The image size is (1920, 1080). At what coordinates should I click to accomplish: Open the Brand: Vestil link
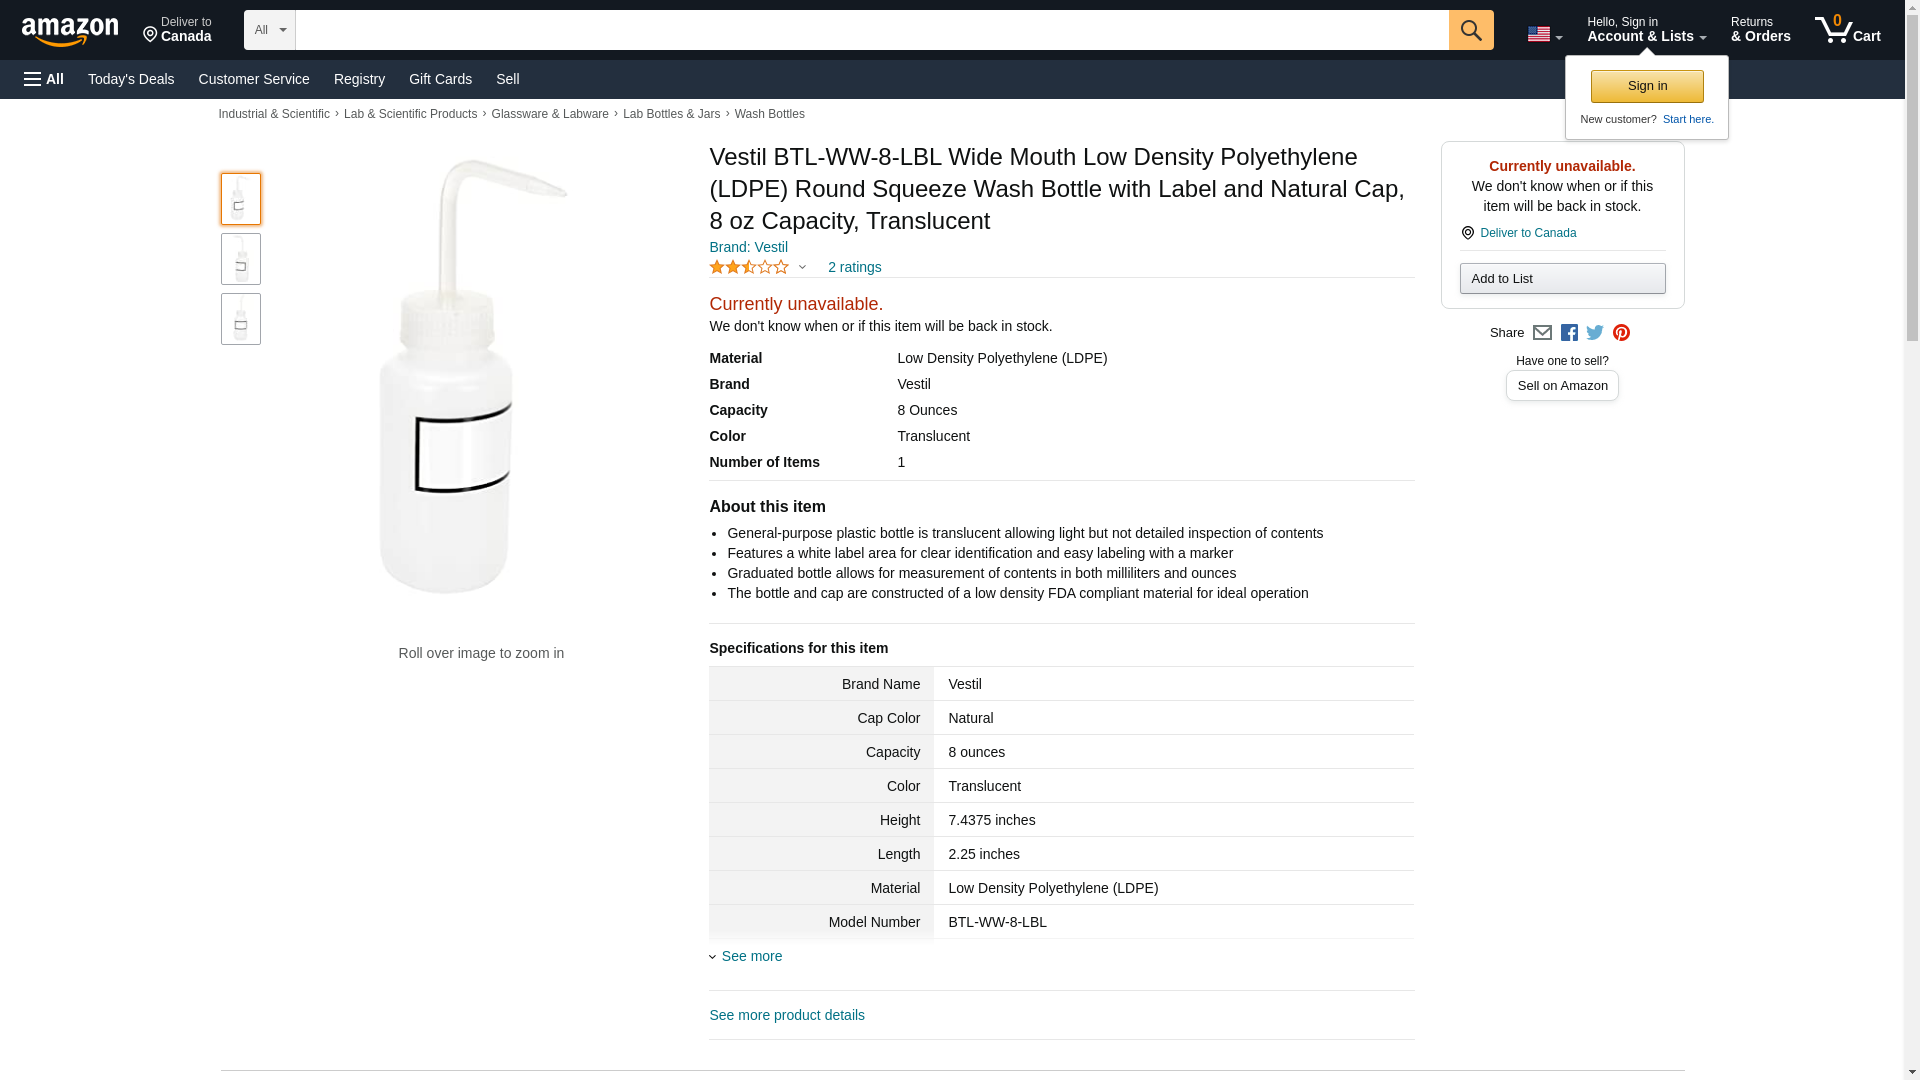pos(748,247)
